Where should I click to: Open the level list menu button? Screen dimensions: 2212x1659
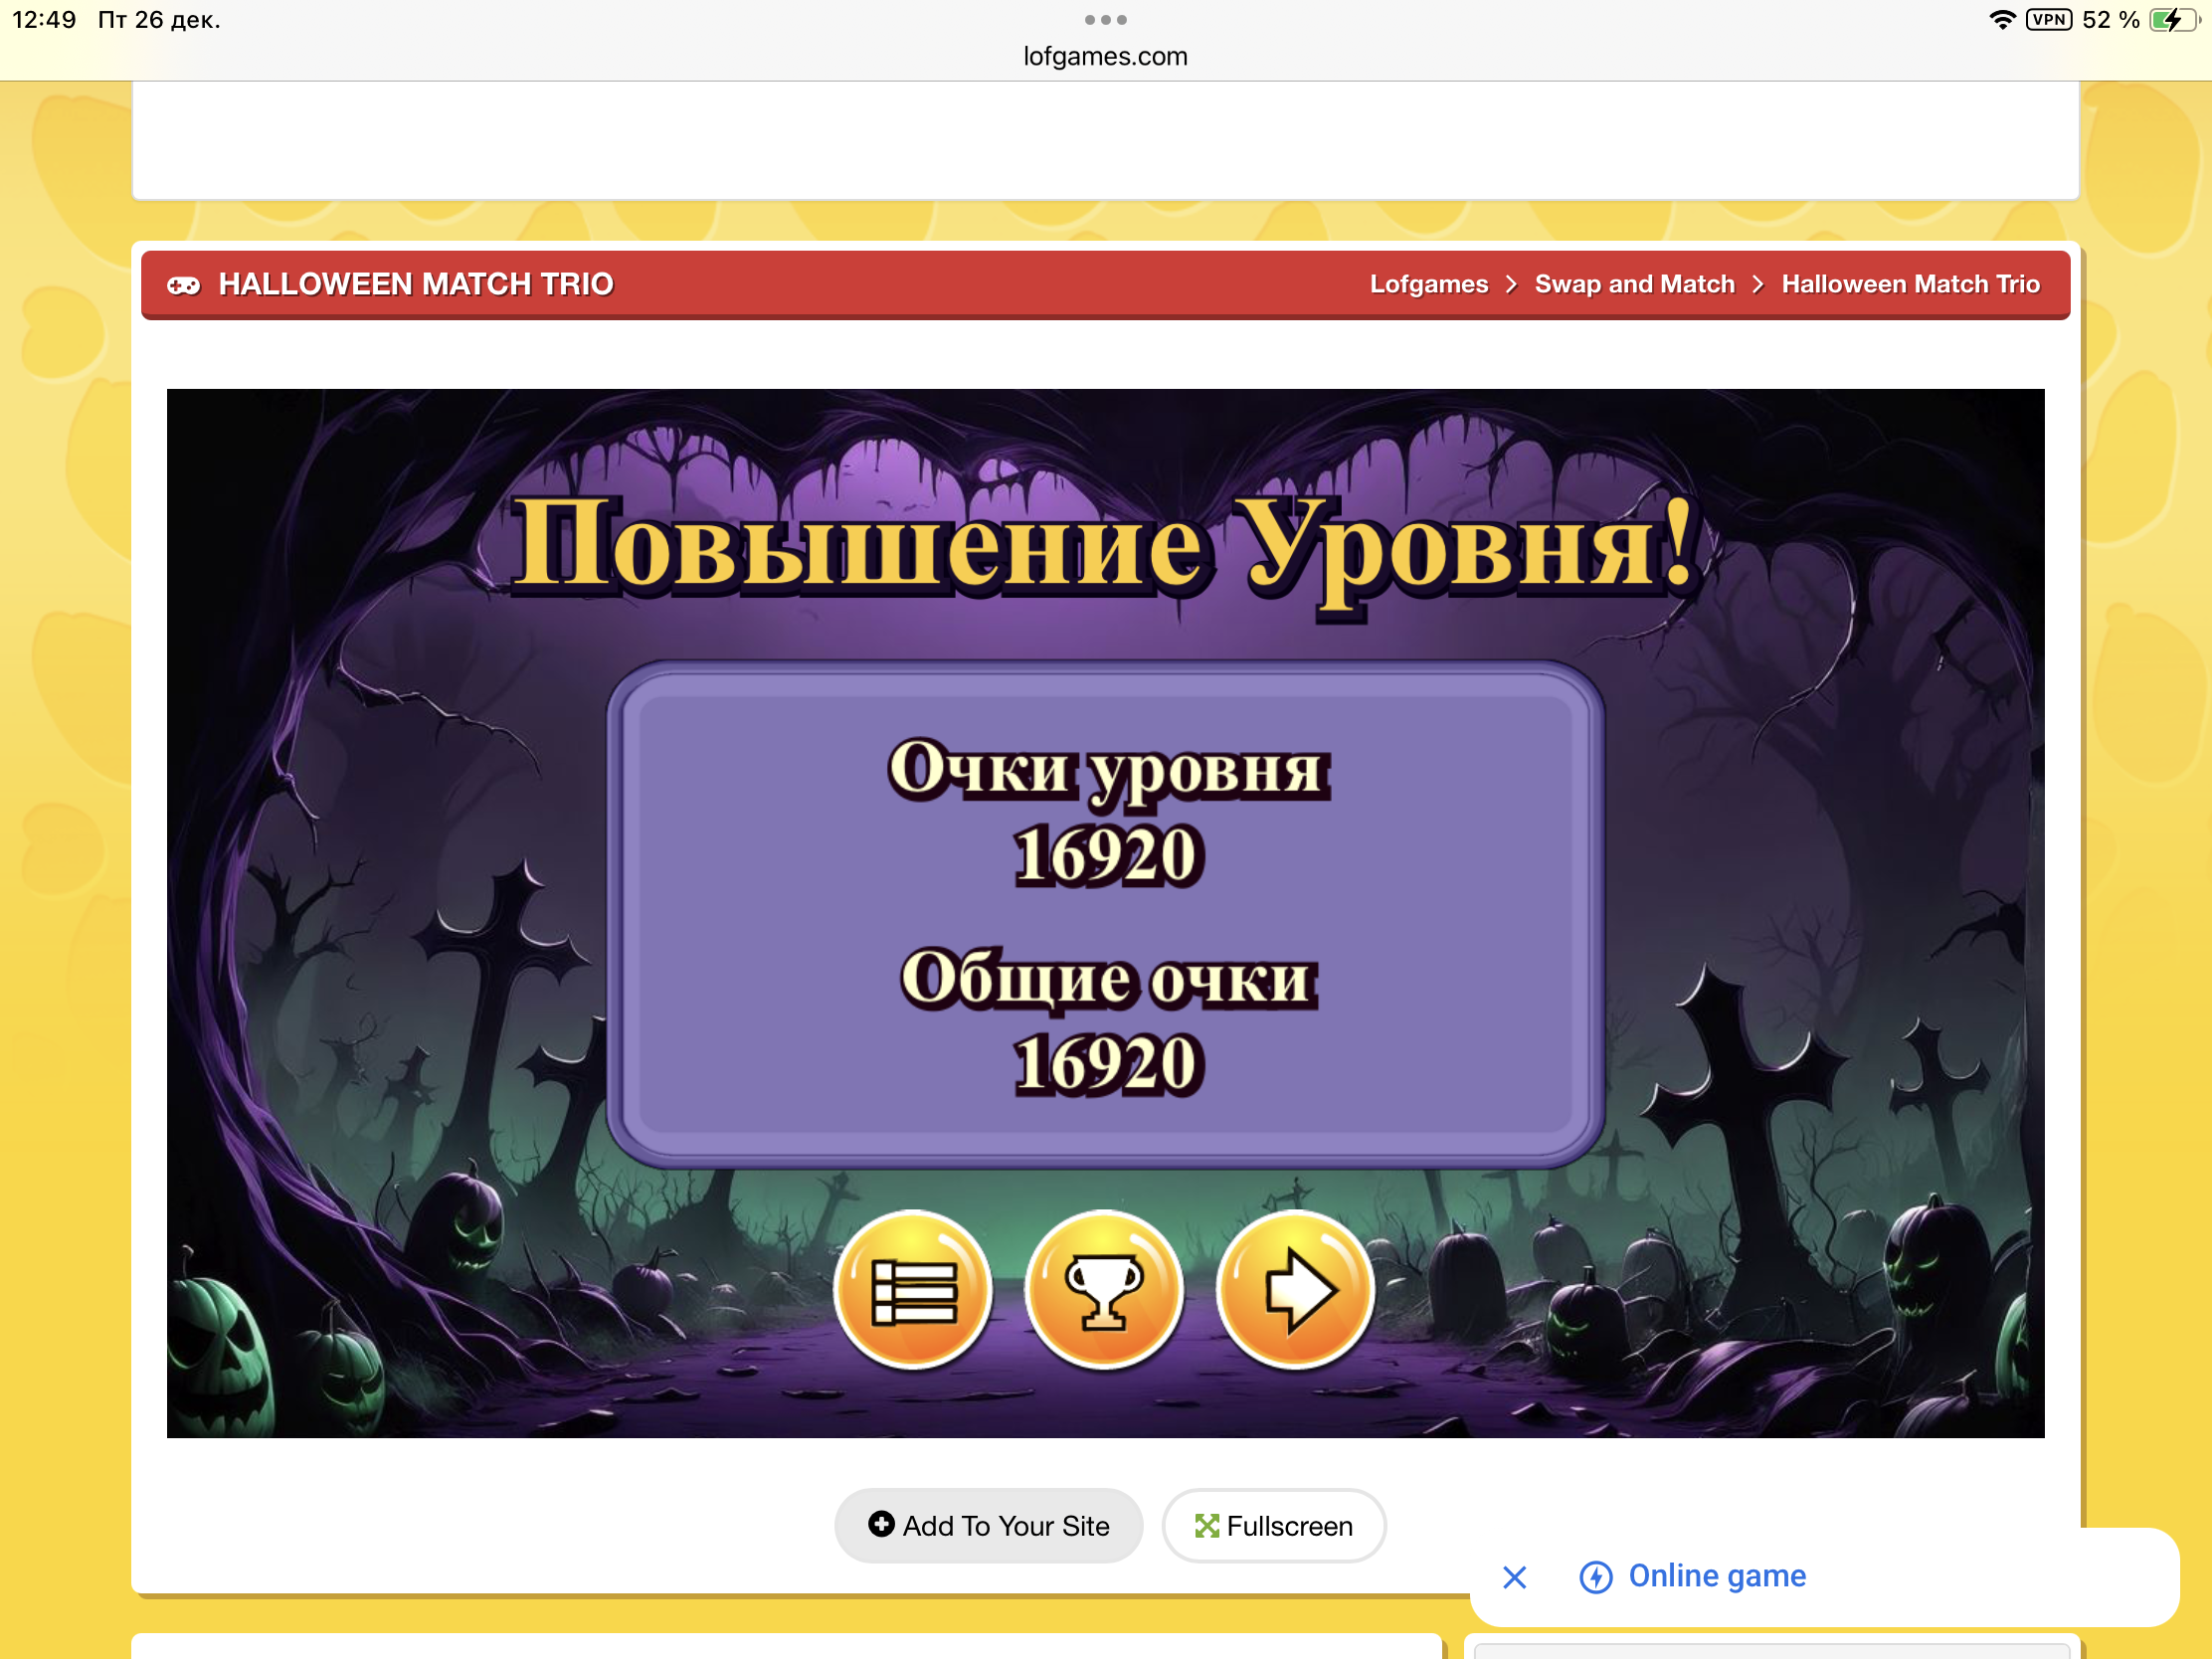pos(913,1289)
